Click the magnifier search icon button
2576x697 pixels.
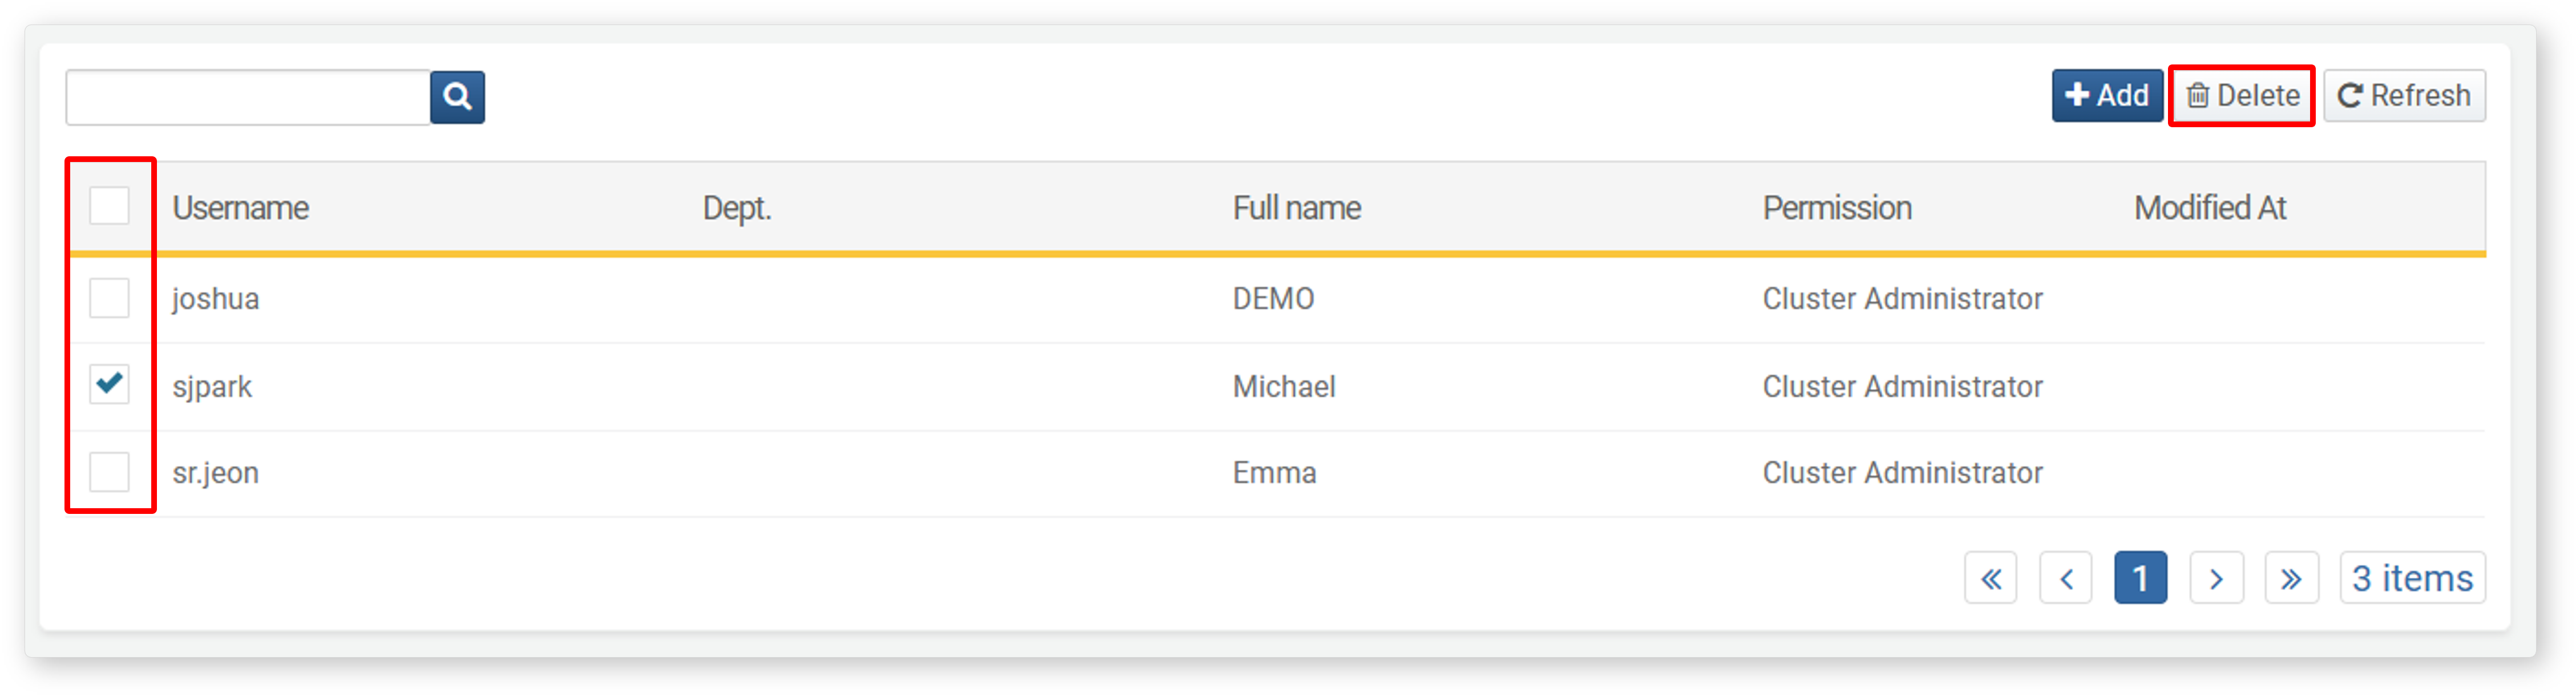(x=457, y=97)
